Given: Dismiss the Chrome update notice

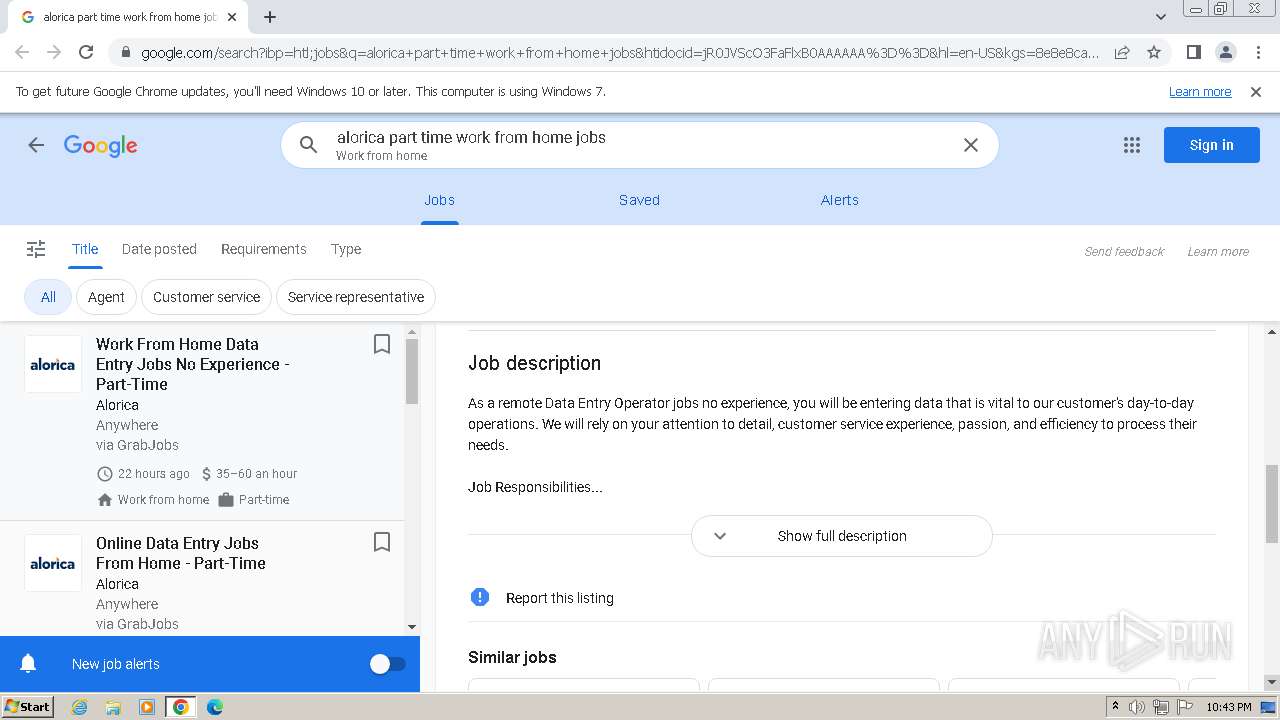Looking at the screenshot, I should pos(1256,91).
